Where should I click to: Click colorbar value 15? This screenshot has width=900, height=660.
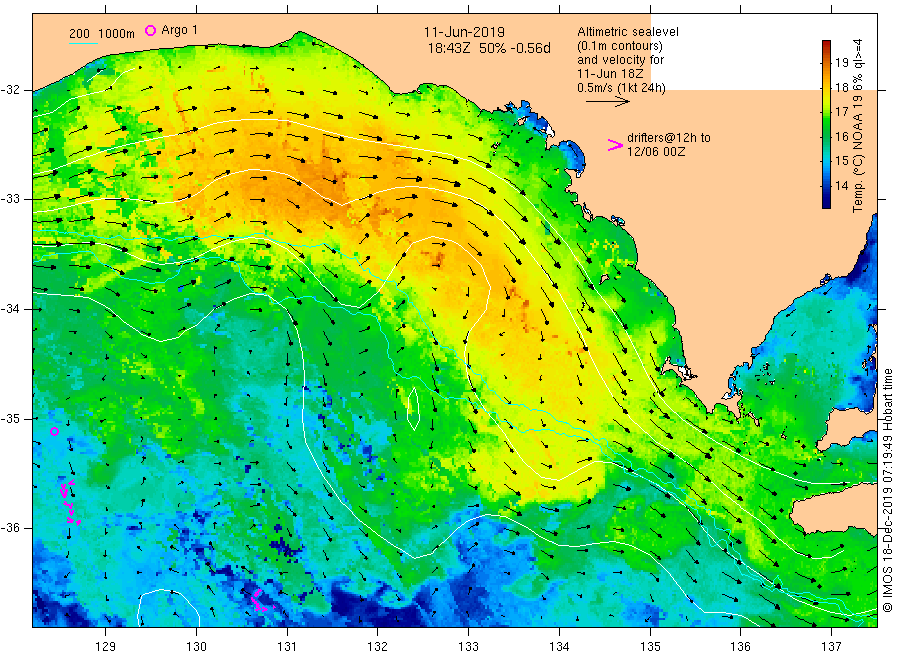841,161
